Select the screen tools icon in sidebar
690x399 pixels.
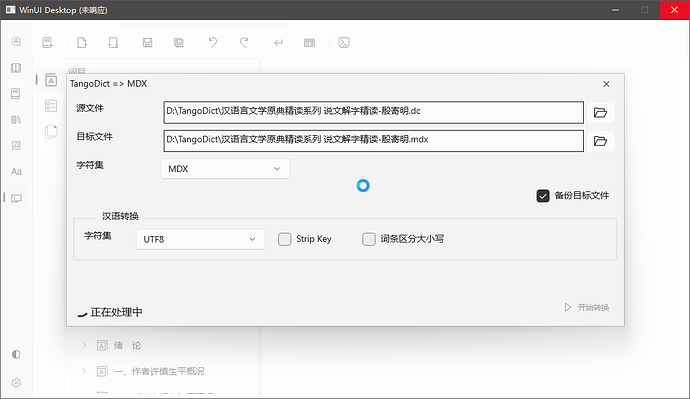16,198
